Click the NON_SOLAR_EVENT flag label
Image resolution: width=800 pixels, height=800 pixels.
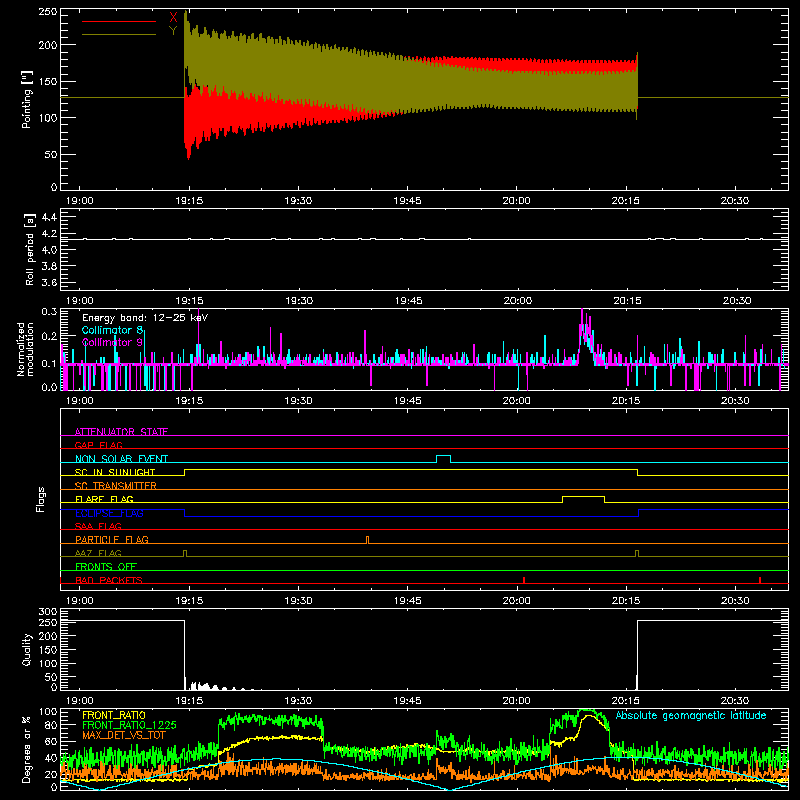(121, 459)
